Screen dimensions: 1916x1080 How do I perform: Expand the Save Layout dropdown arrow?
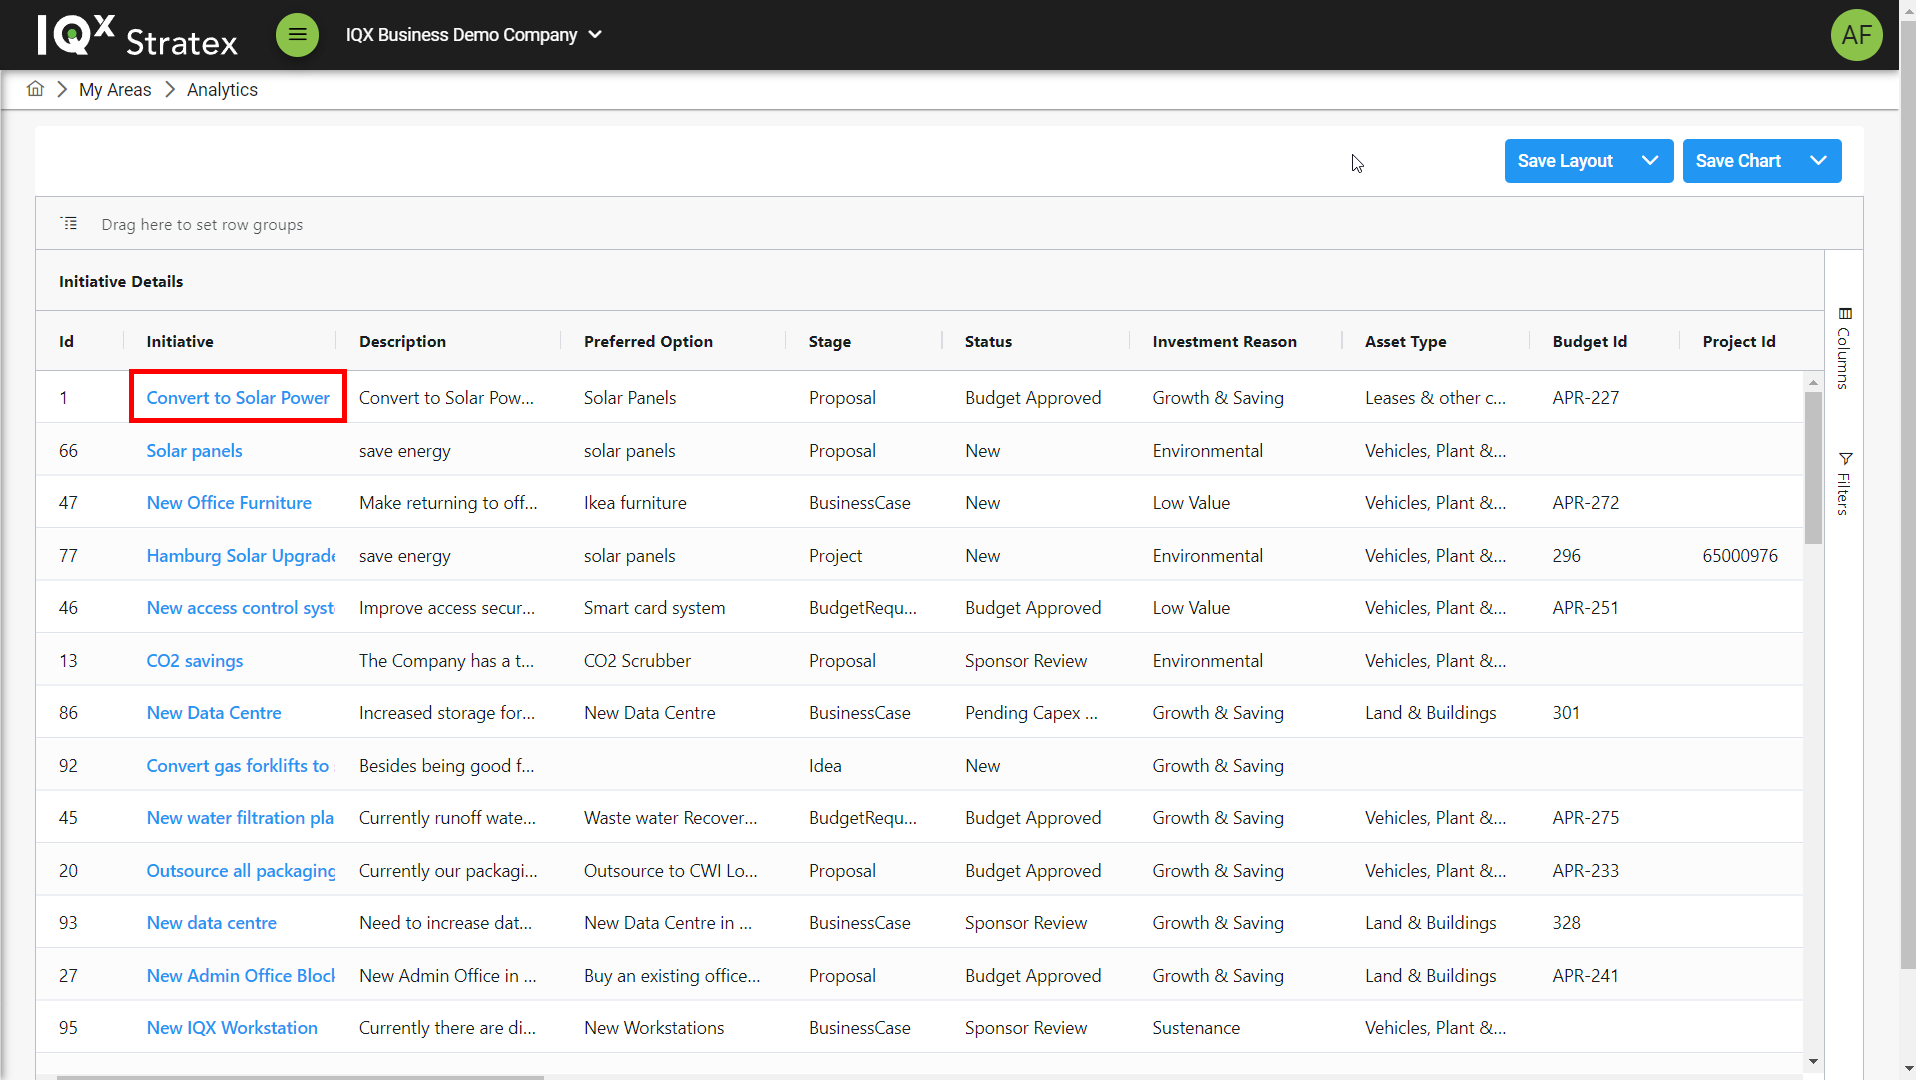coord(1650,161)
